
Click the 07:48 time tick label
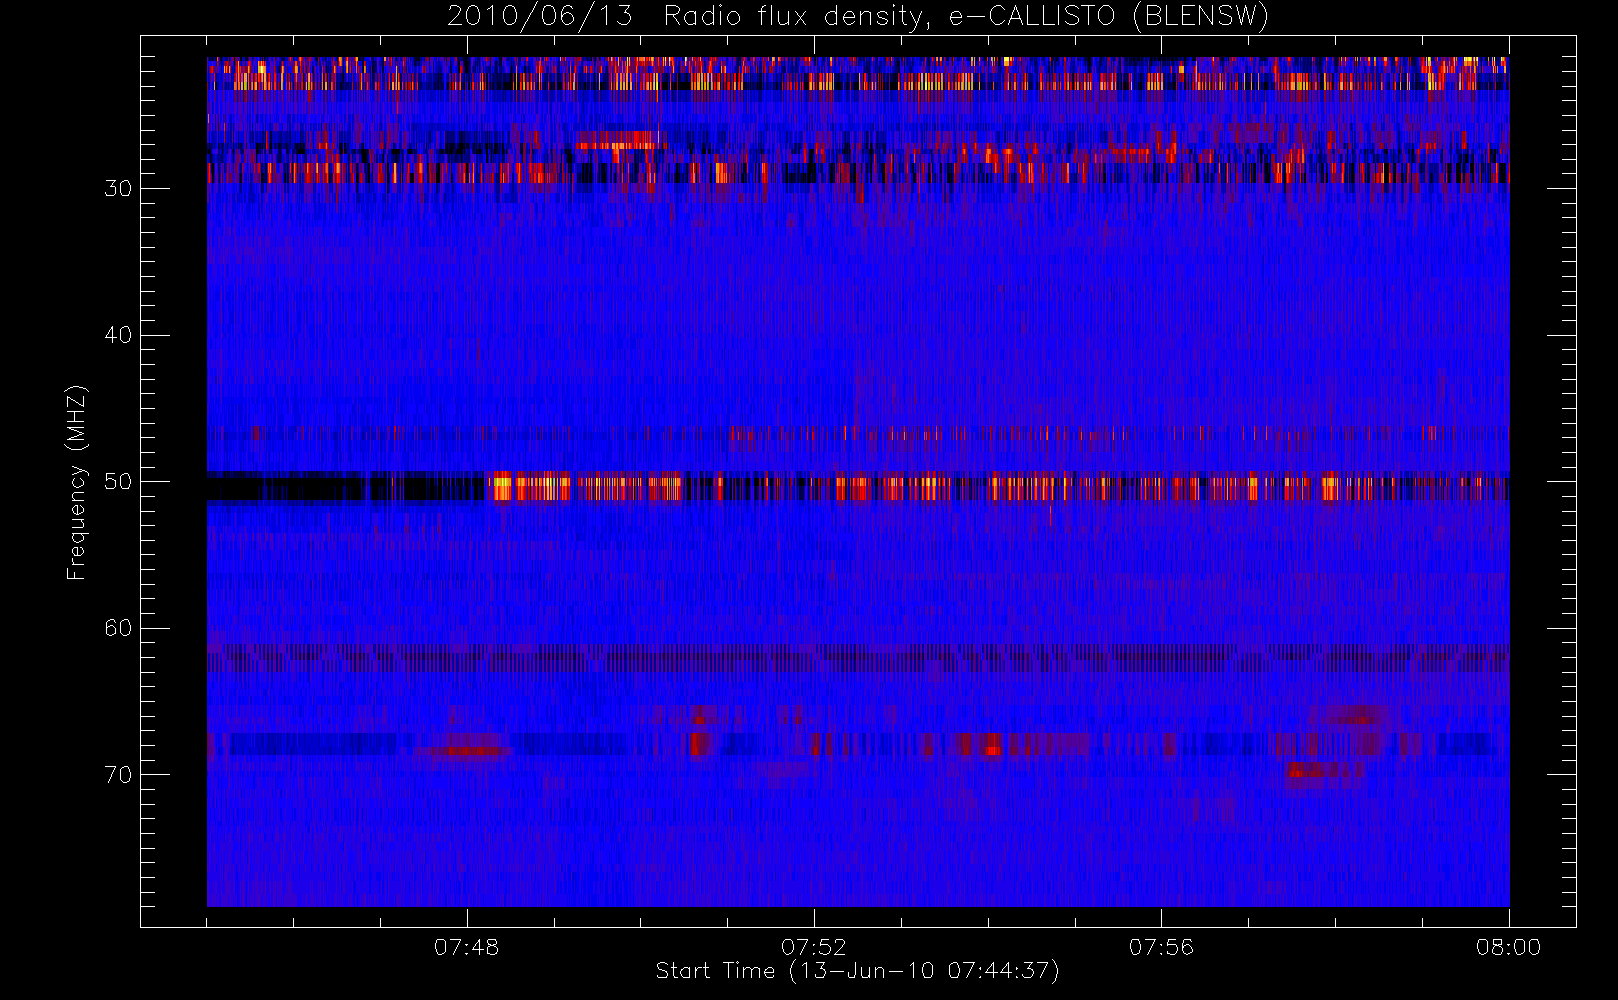(x=467, y=947)
